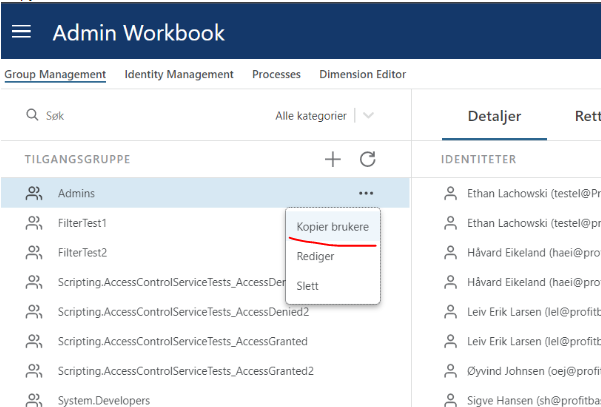This screenshot has width=601, height=407.
Task: Click the group icon beside FilterTest1
Action: [x=35, y=222]
